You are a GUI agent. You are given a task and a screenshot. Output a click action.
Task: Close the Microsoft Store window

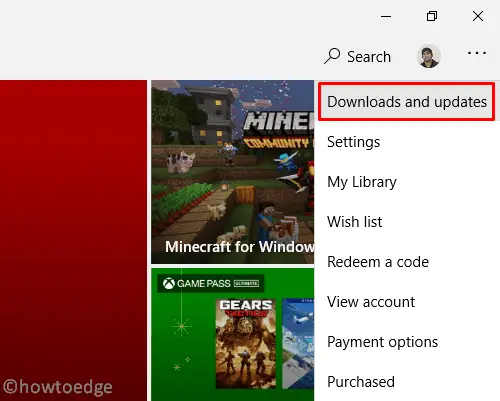click(478, 16)
